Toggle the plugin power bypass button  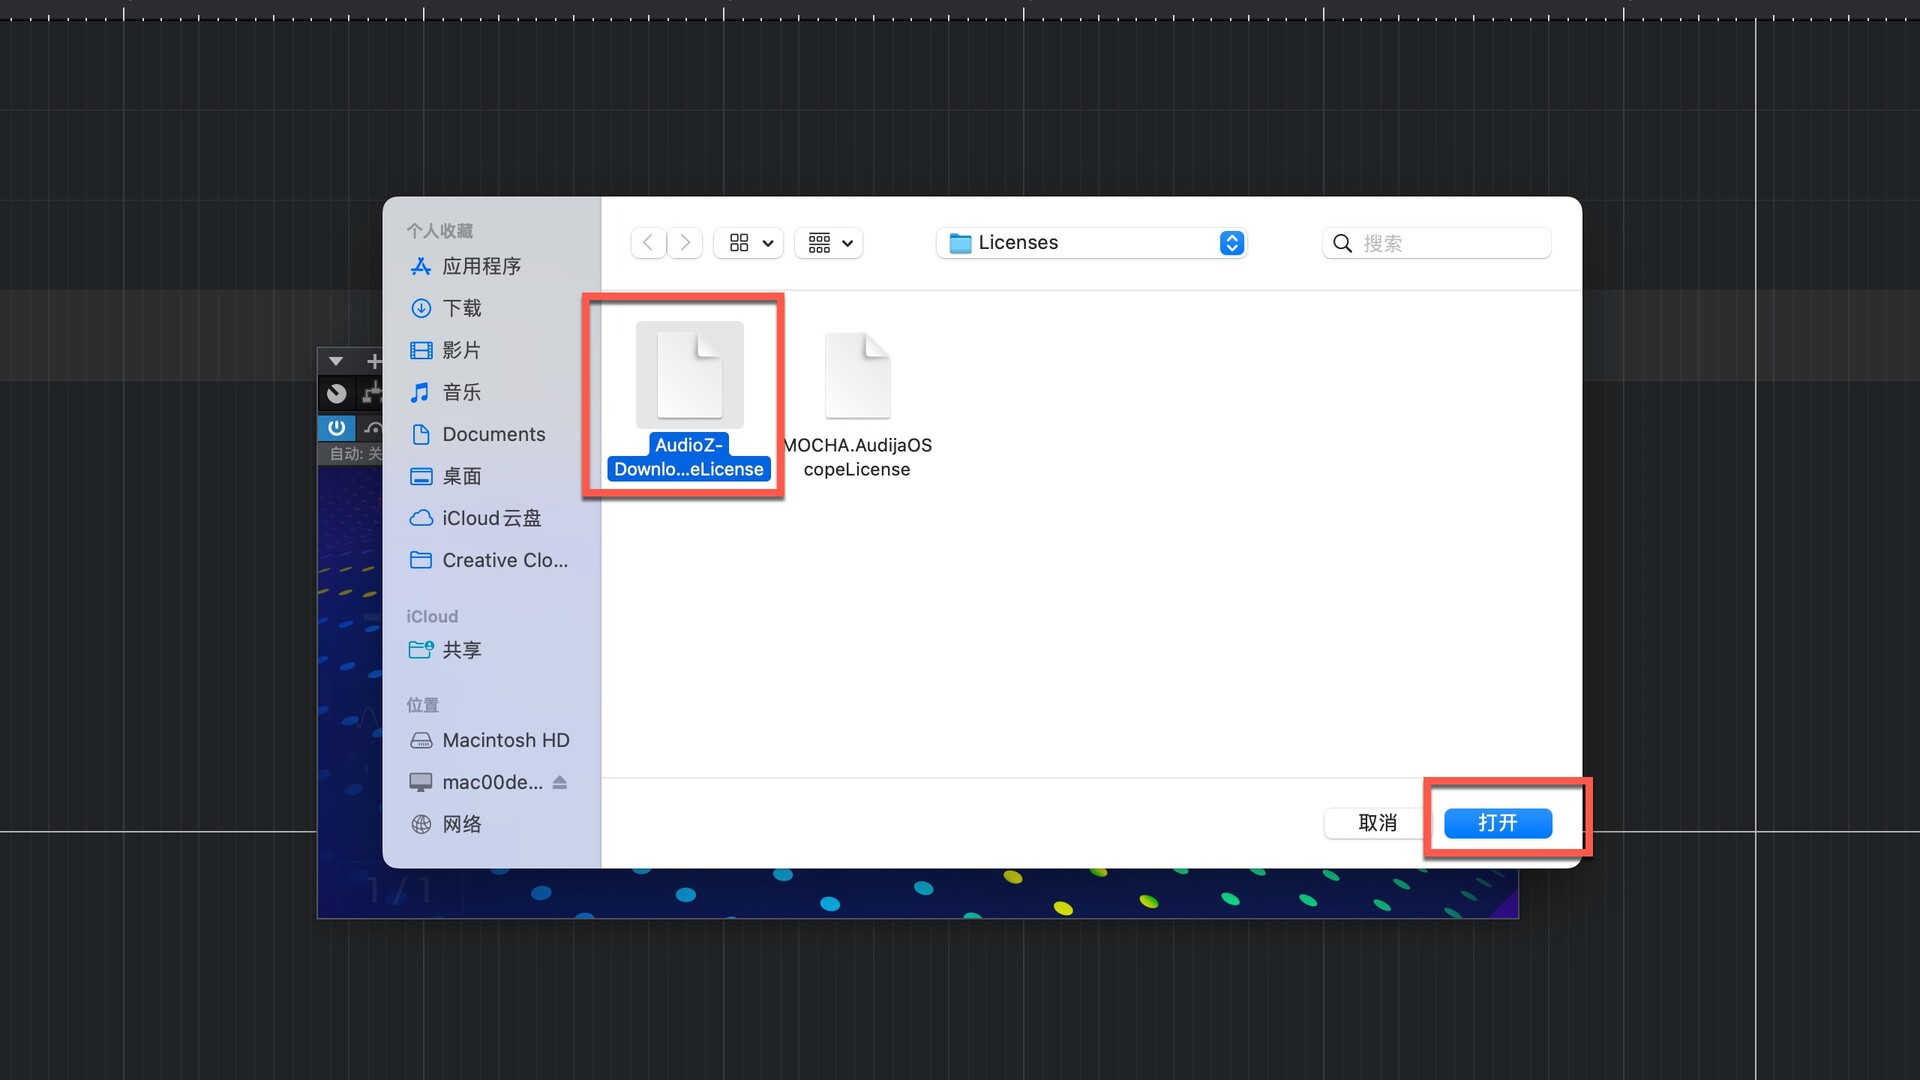(x=336, y=428)
